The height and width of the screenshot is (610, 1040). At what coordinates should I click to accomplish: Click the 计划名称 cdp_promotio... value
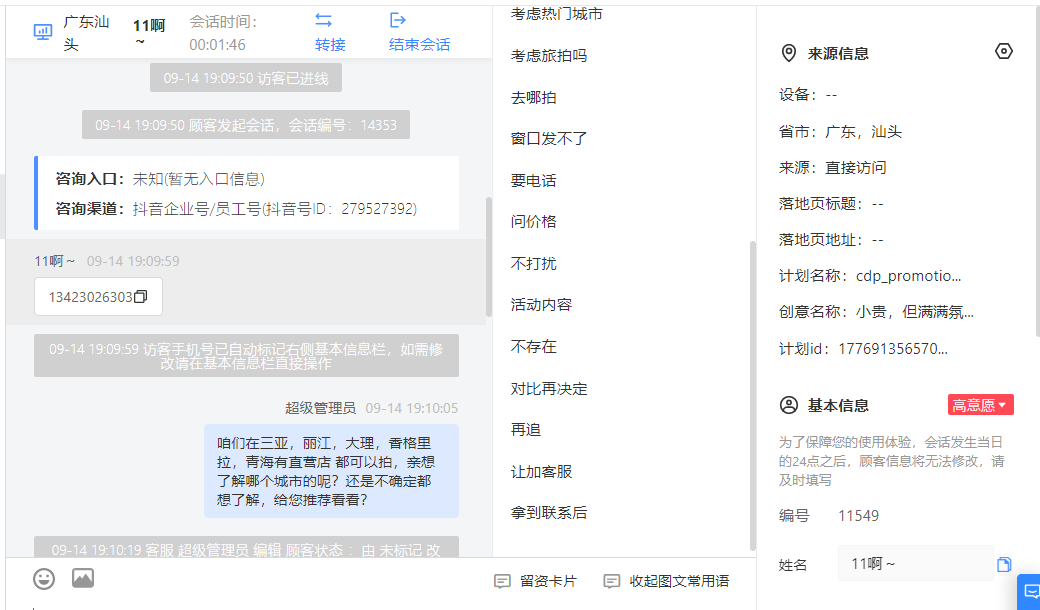pyautogui.click(x=908, y=276)
